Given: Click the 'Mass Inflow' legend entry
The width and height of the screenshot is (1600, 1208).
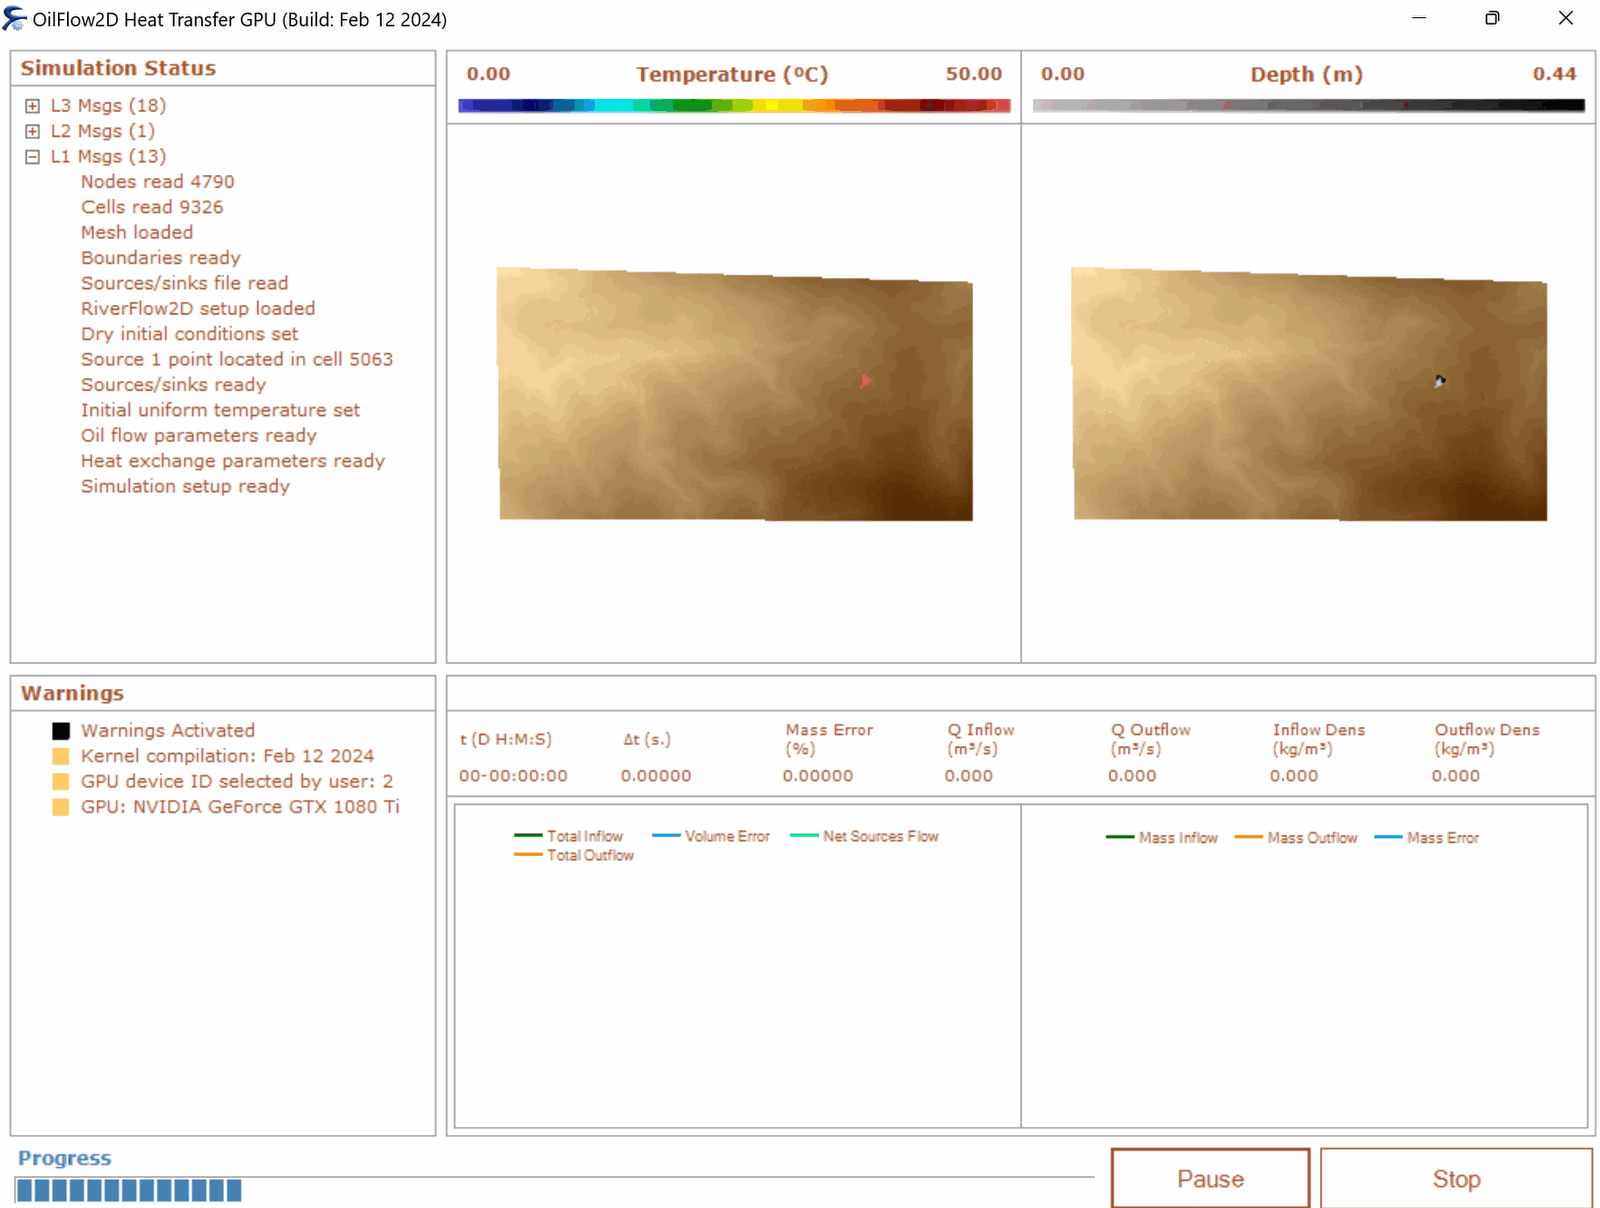Looking at the screenshot, I should (1162, 838).
